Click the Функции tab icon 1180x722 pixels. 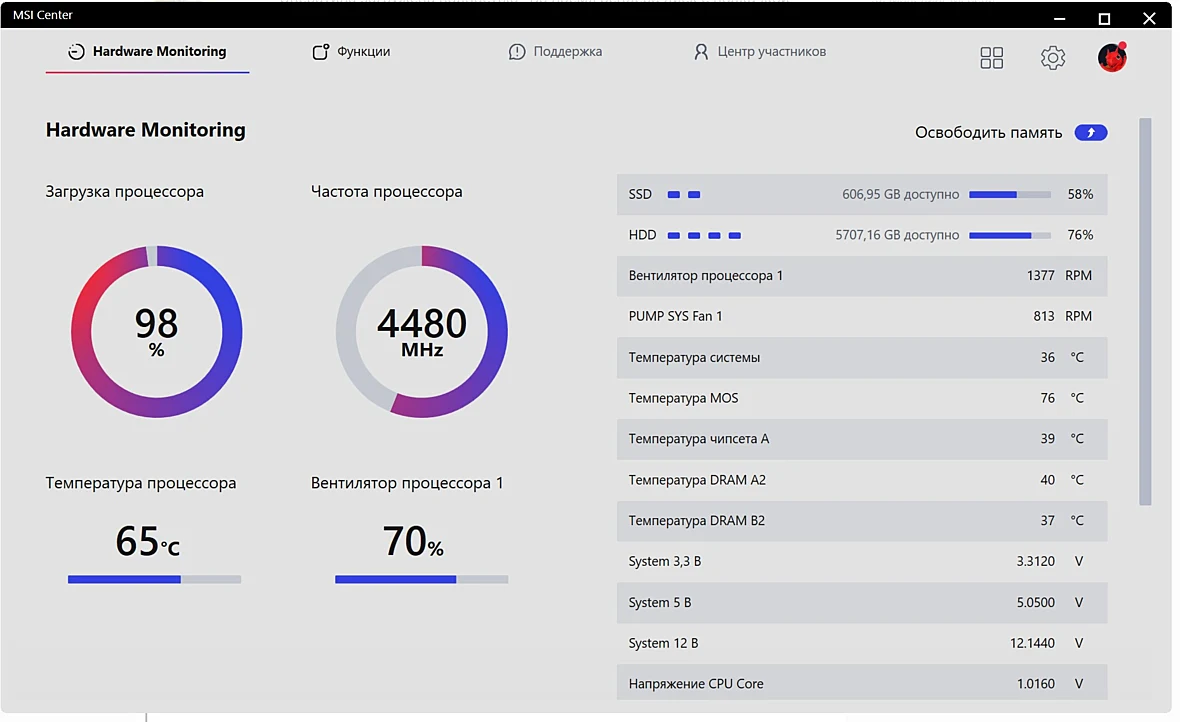tap(321, 51)
